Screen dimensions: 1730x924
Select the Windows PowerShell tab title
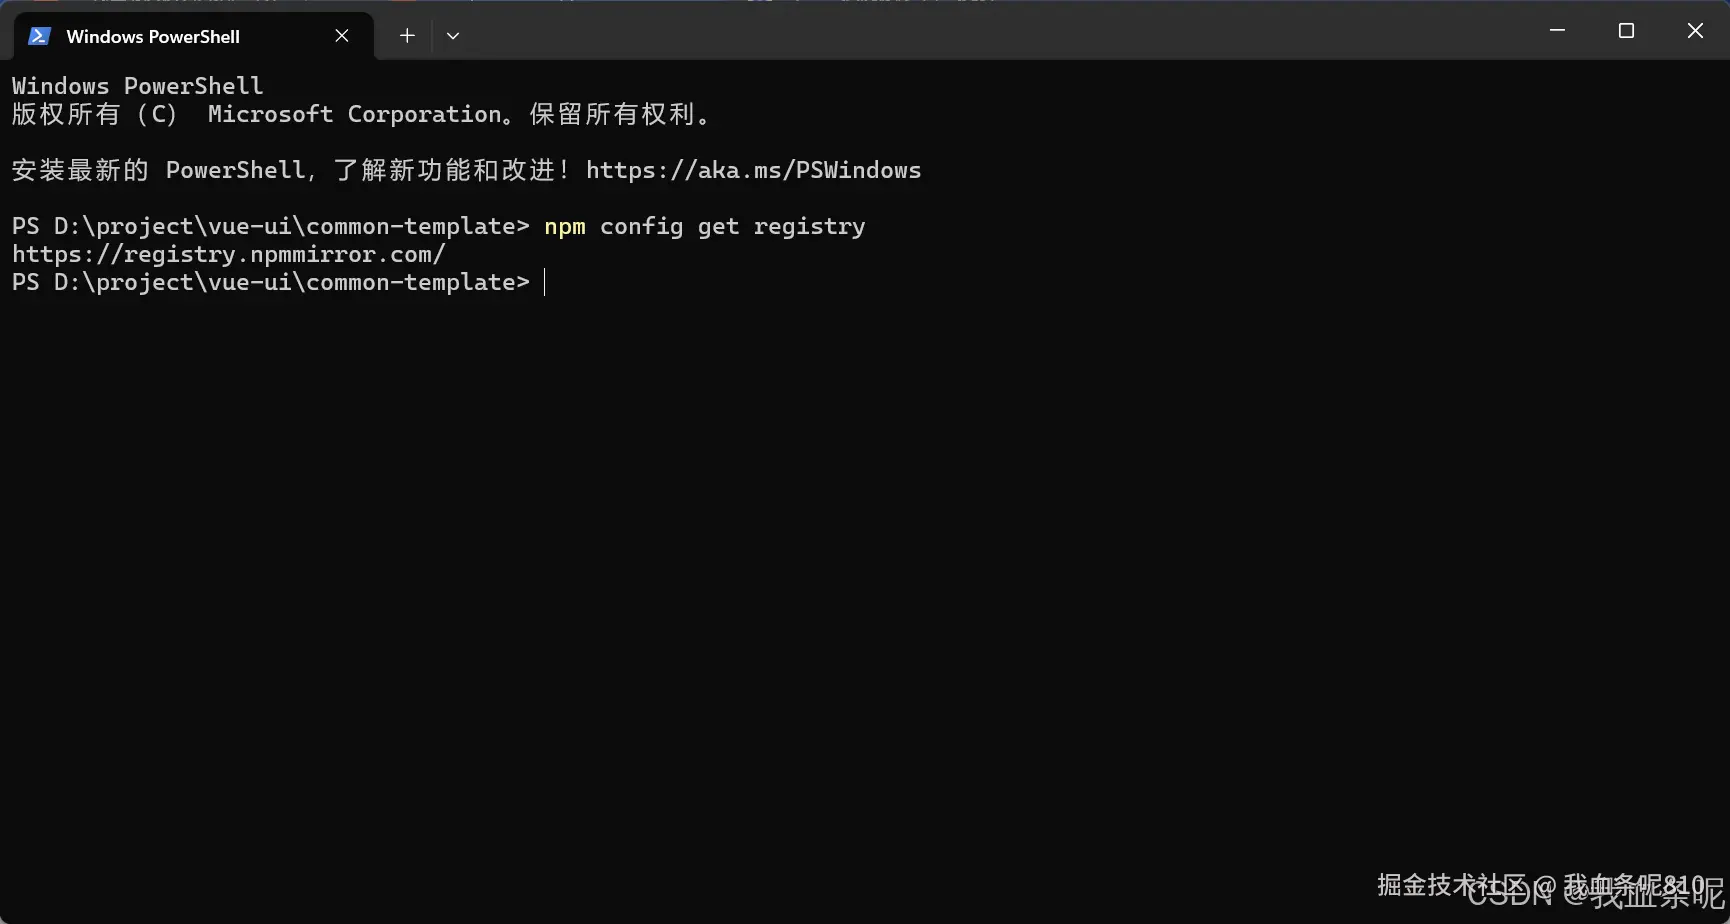[153, 36]
